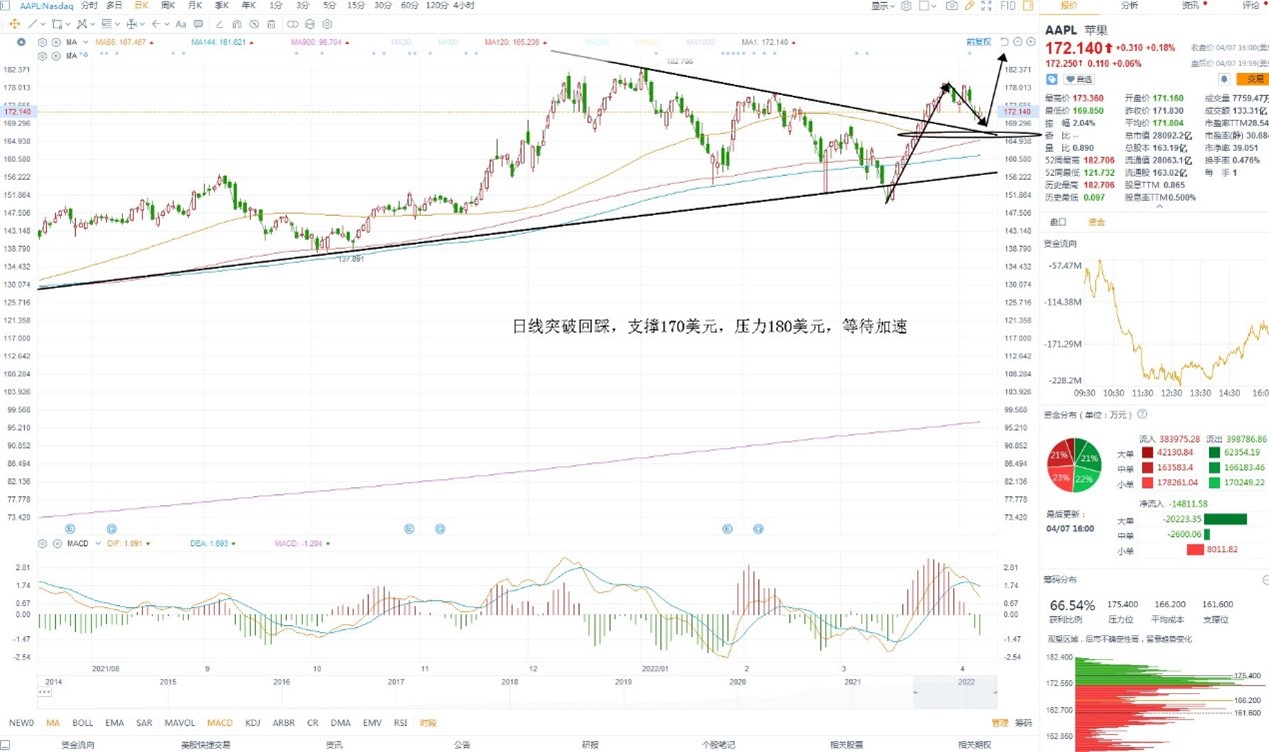Take a chart screenshot with camera icon
The image size is (1269, 752).
point(951,6)
